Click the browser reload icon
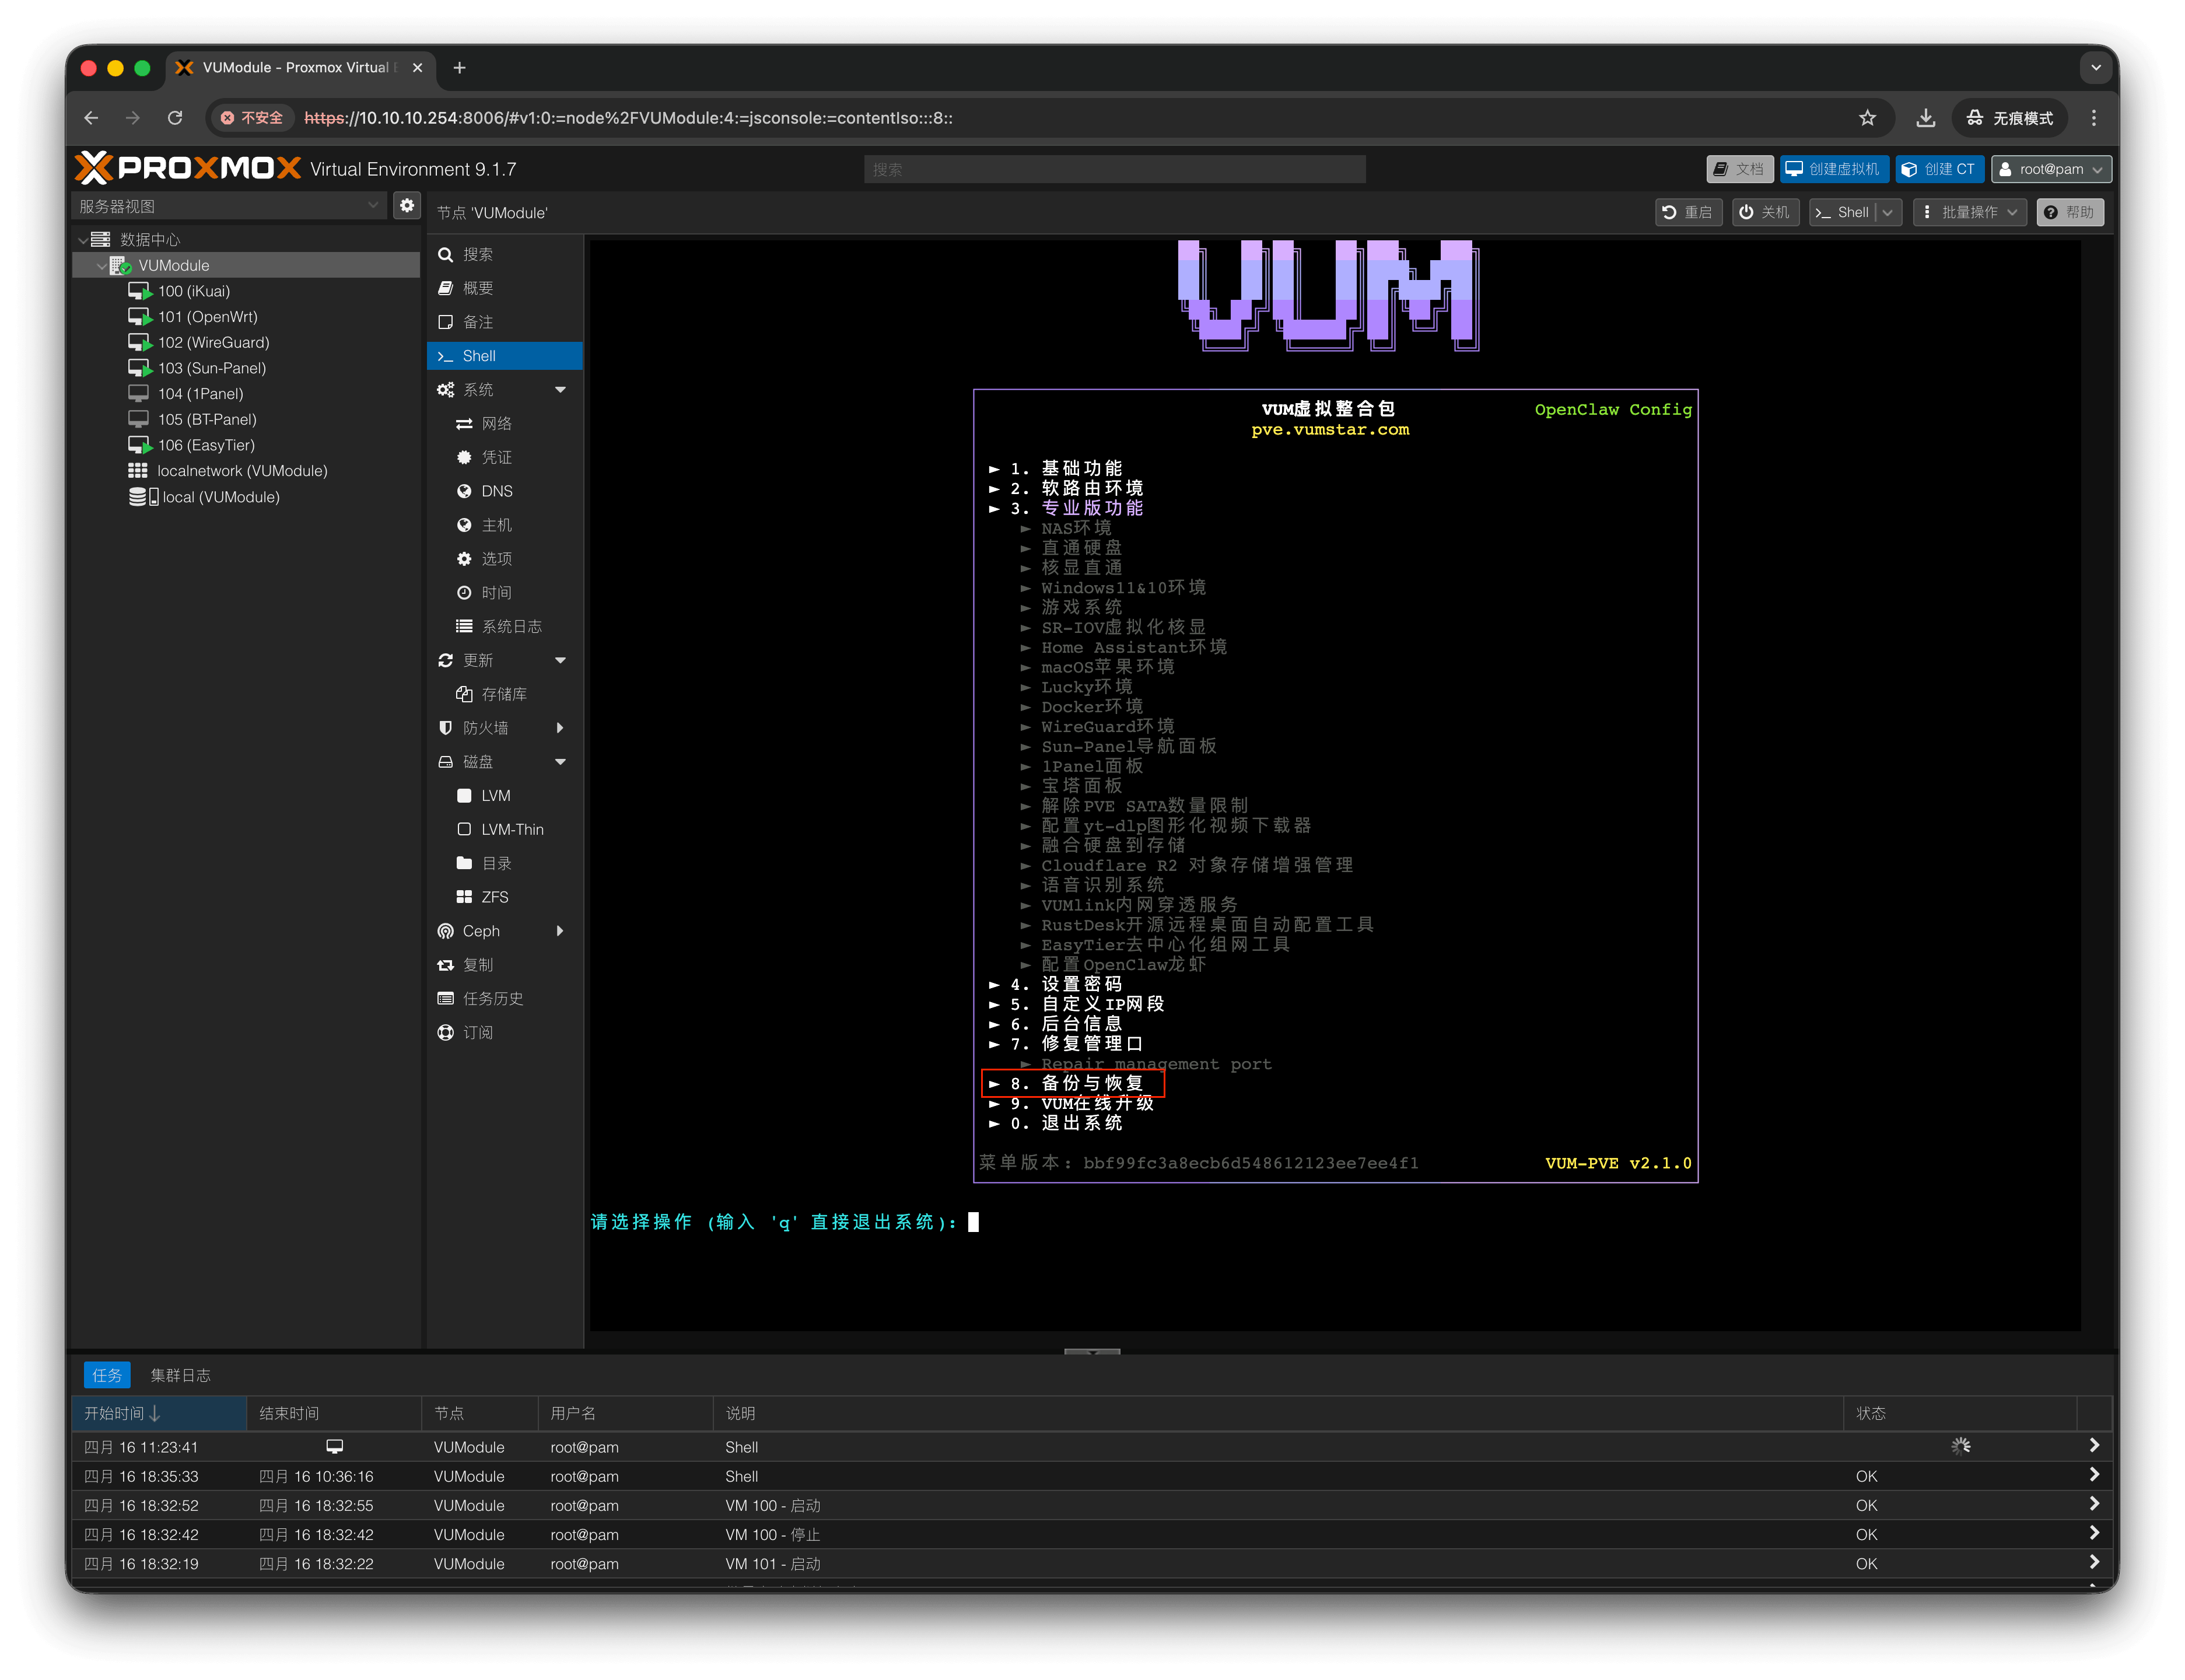This screenshot has width=2185, height=1680. pos(175,118)
